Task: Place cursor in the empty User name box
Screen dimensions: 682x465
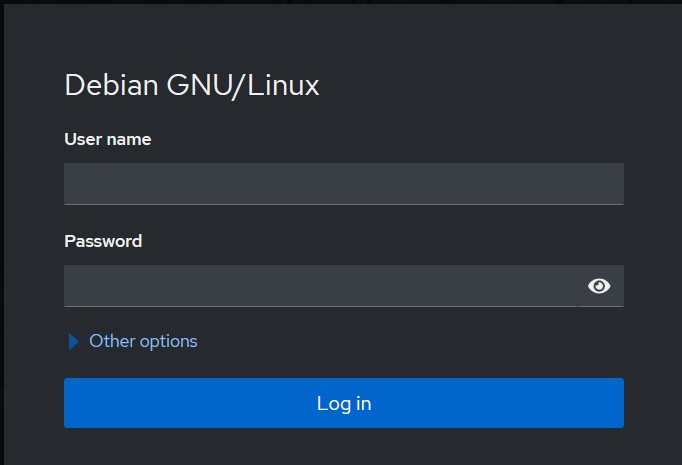Action: 344,184
